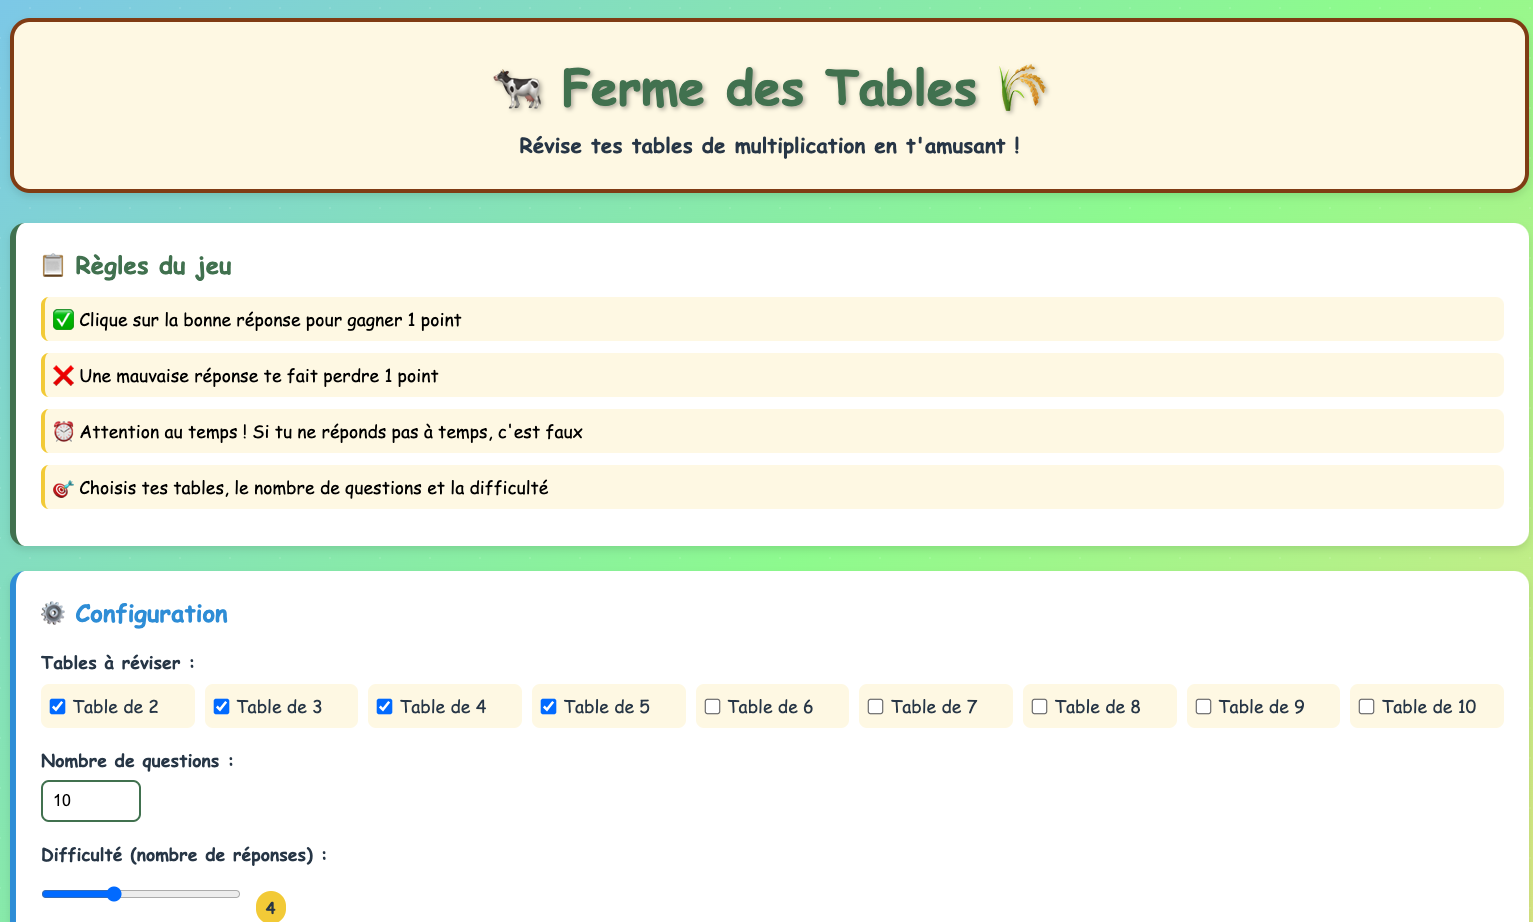The height and width of the screenshot is (922, 1533).
Task: Click the green checkmark rule icon
Action: point(63,320)
